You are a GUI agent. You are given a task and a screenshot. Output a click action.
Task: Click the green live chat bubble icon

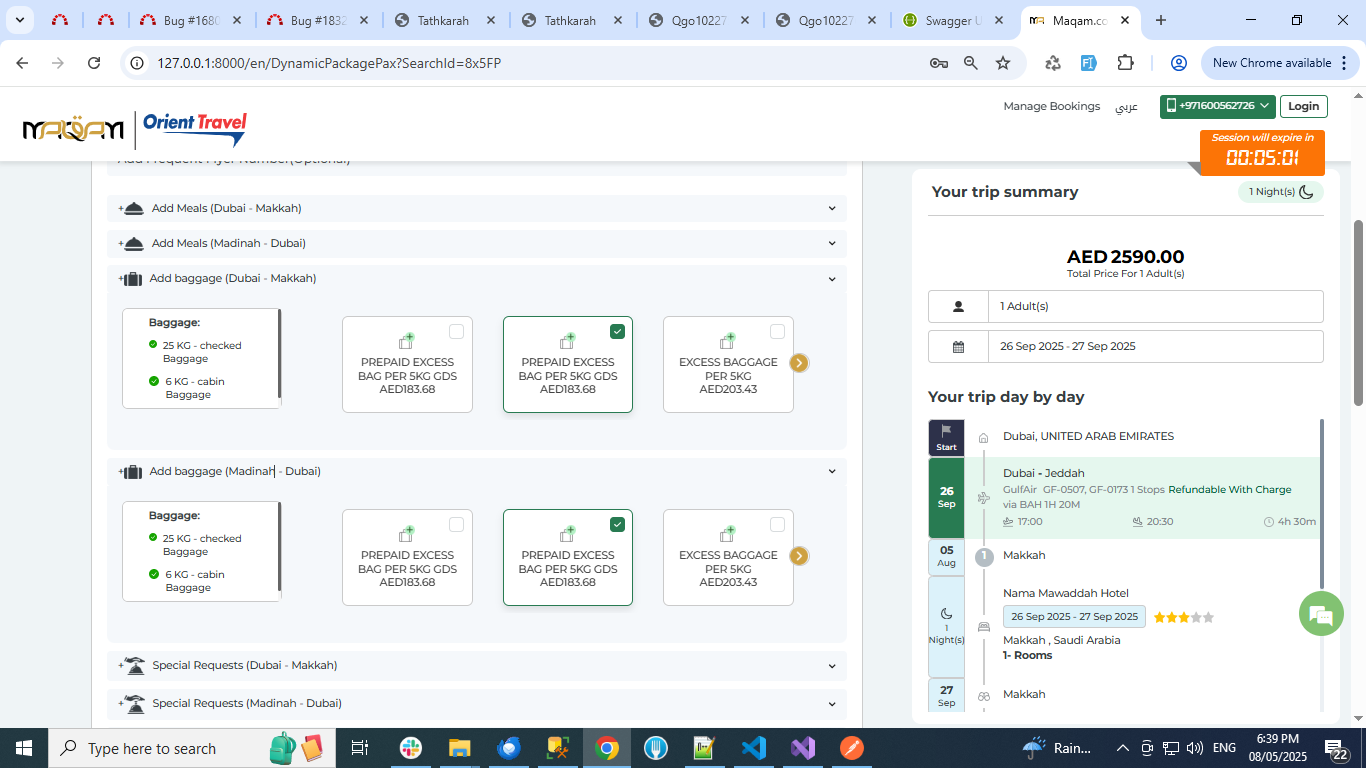pos(1320,614)
